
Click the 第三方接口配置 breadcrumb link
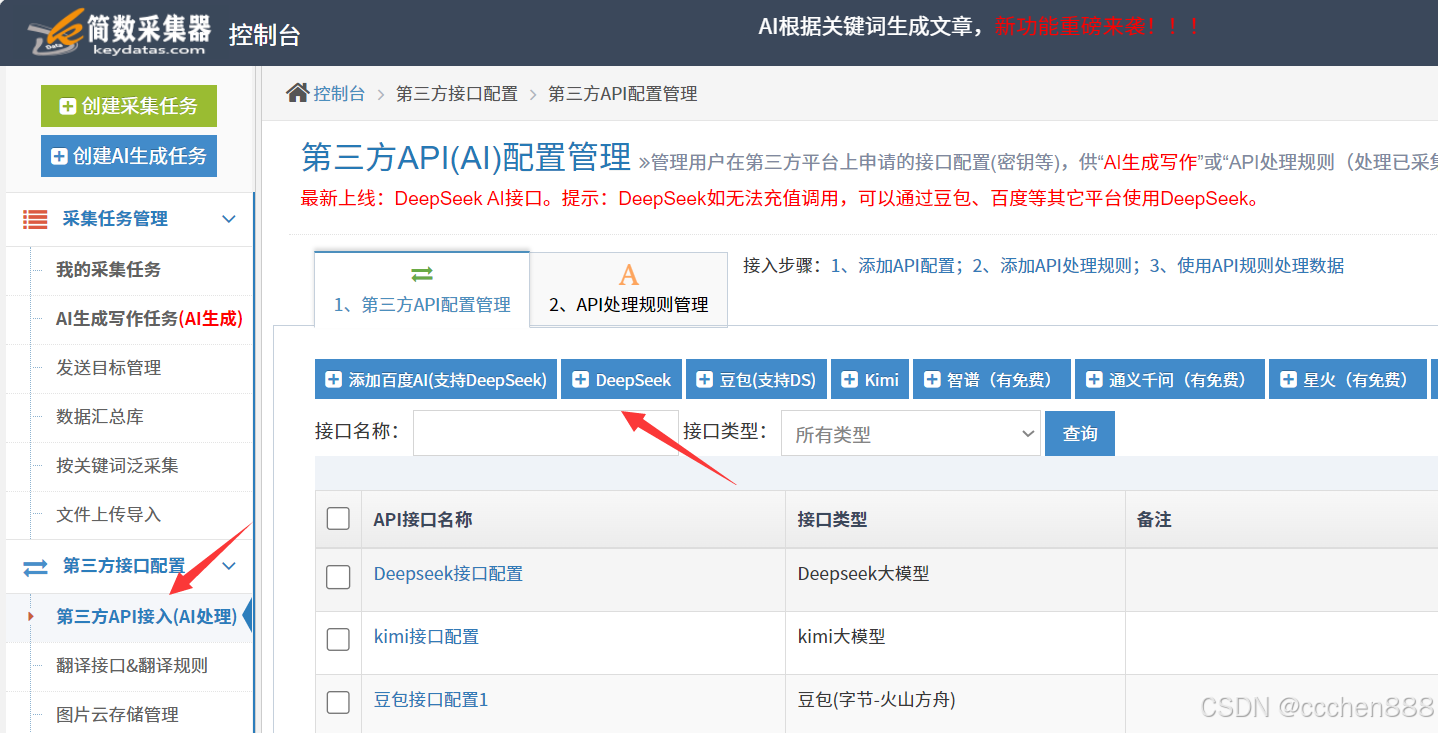[x=457, y=94]
